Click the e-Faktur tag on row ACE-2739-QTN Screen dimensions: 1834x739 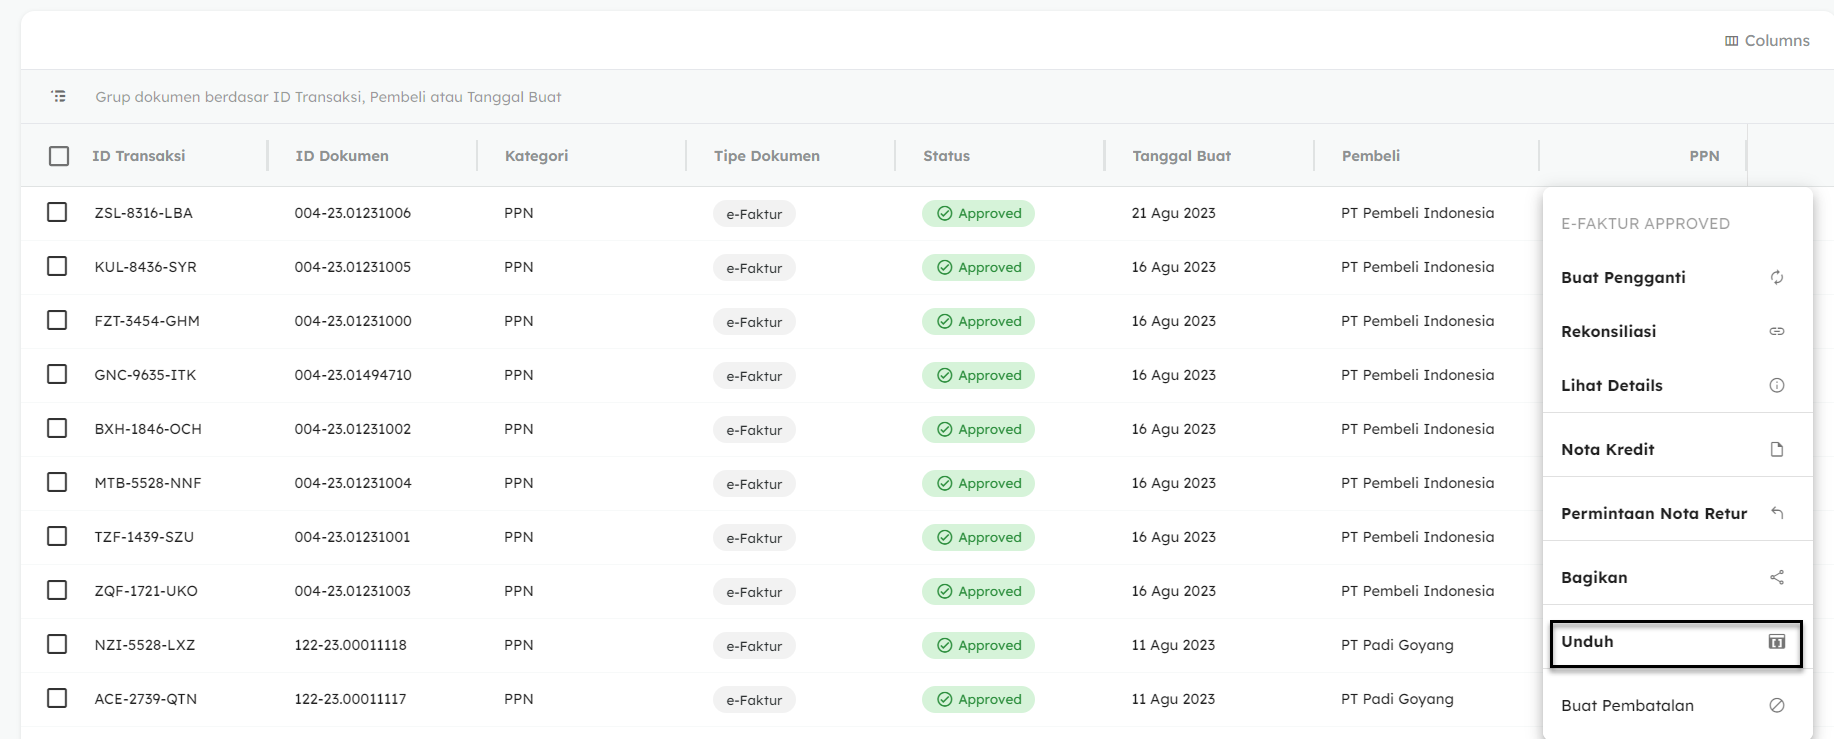click(754, 700)
